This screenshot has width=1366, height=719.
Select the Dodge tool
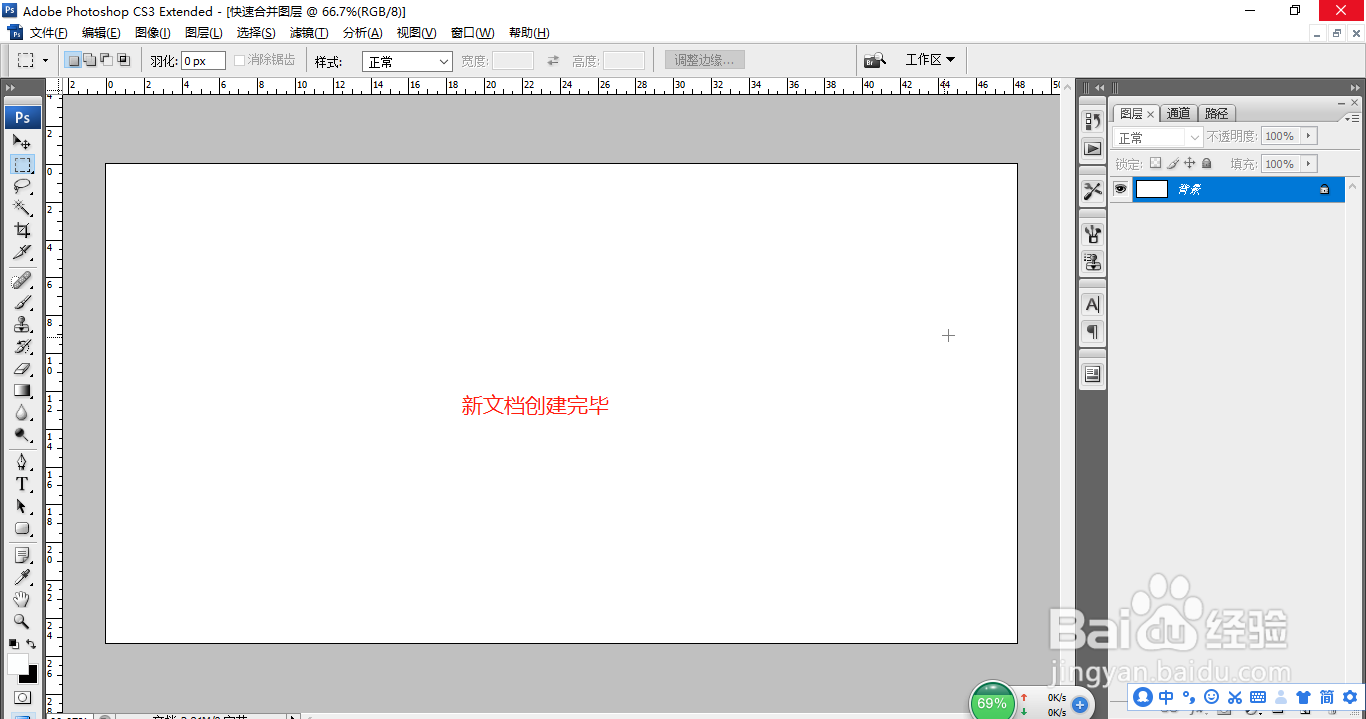click(x=22, y=434)
